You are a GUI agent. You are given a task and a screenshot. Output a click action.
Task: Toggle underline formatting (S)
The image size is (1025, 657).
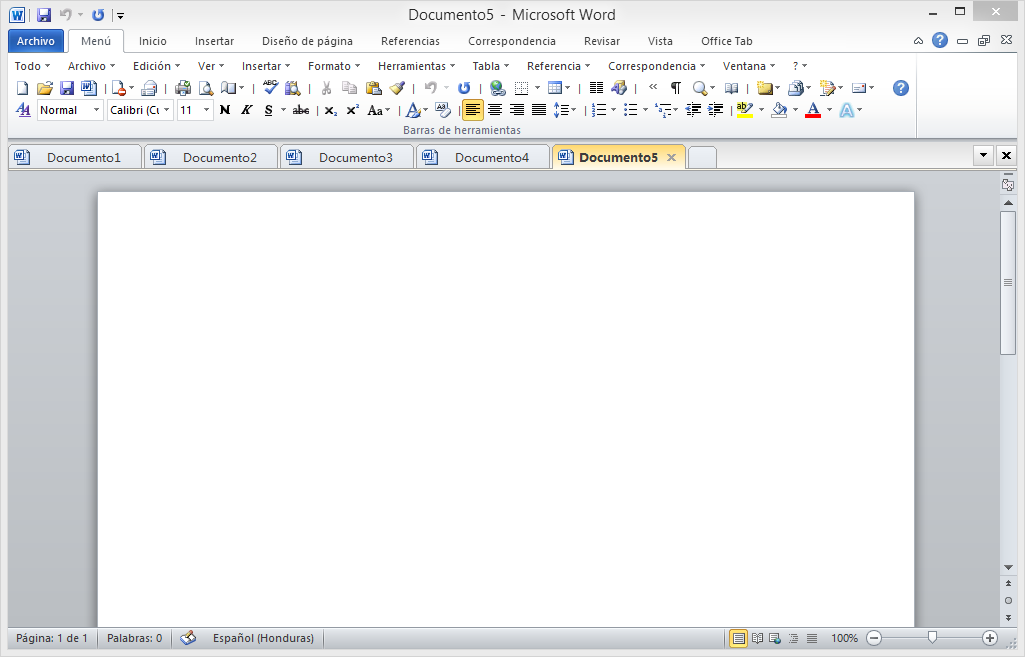269,110
